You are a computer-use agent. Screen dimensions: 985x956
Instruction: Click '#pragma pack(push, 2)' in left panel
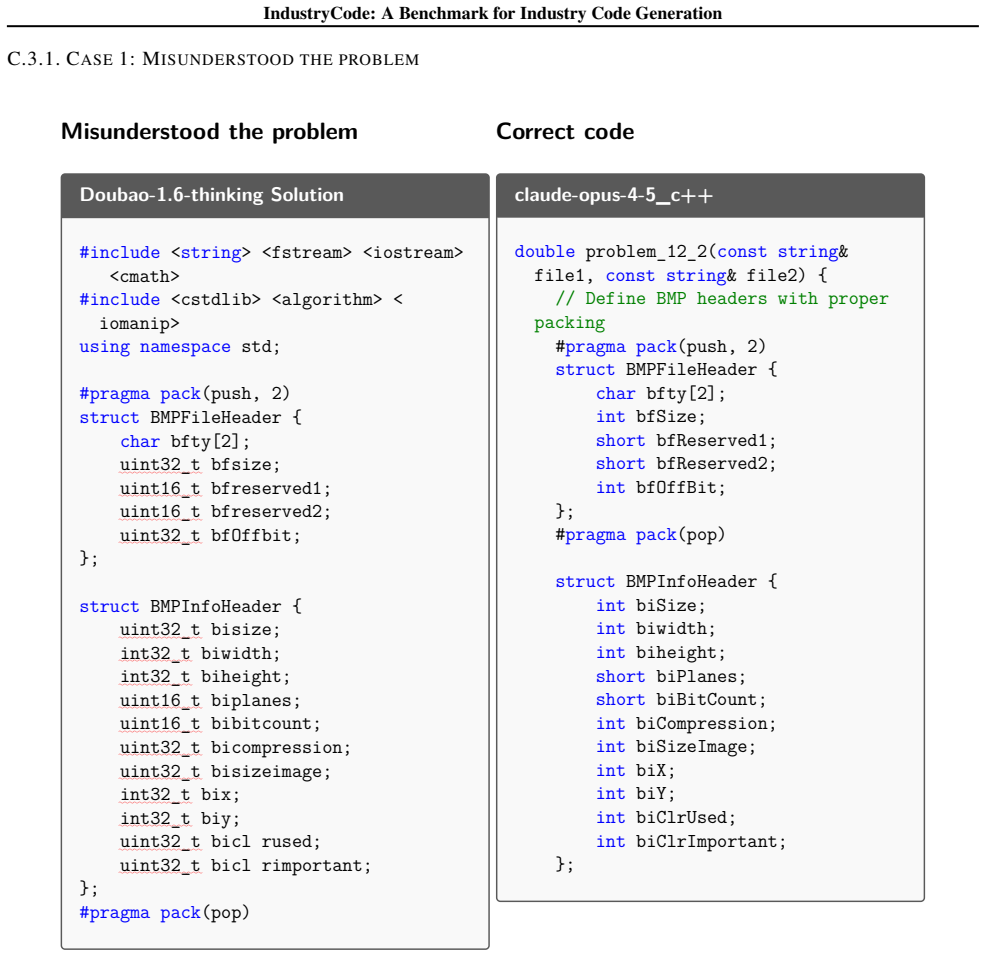[185, 394]
